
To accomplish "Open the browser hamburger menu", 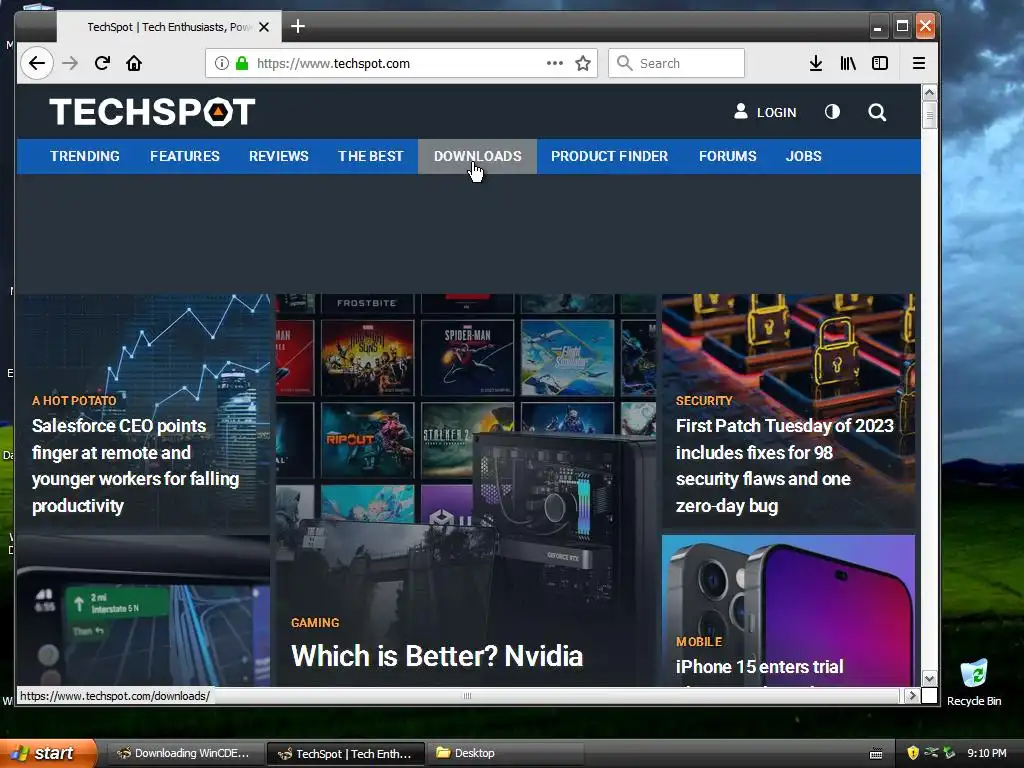I will click(919, 63).
